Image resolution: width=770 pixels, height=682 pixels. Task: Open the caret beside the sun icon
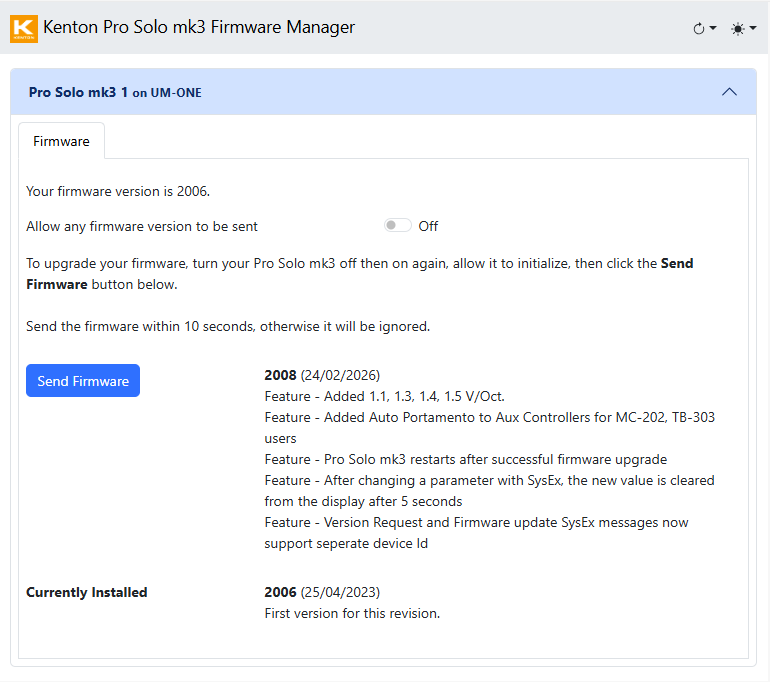(752, 29)
